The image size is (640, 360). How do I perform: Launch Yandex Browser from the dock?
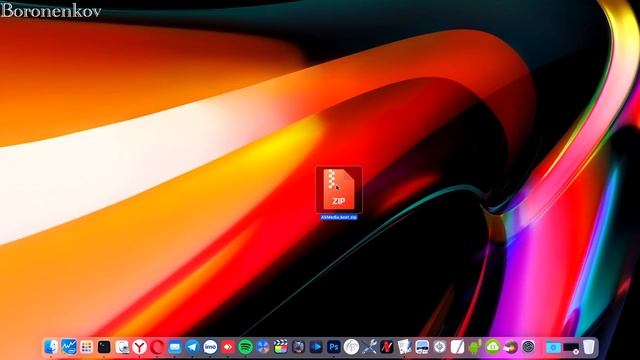coord(139,347)
